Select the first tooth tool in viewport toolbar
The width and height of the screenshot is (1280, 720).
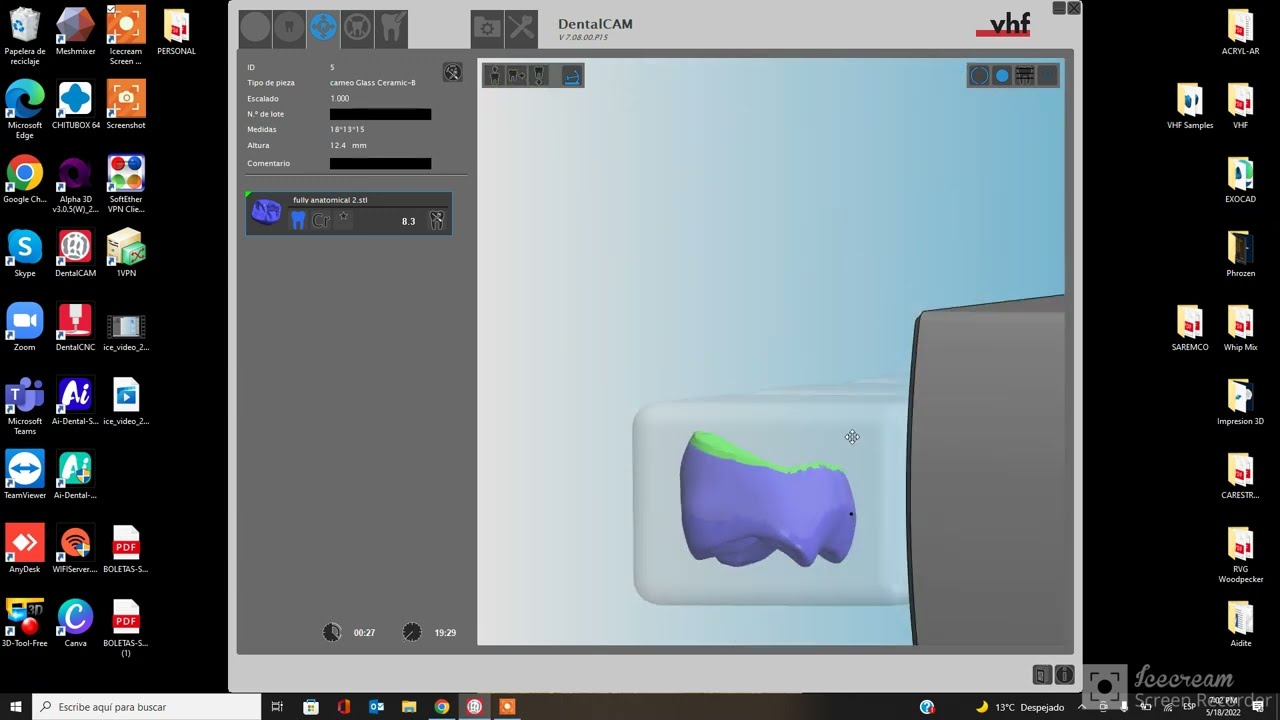click(x=494, y=75)
